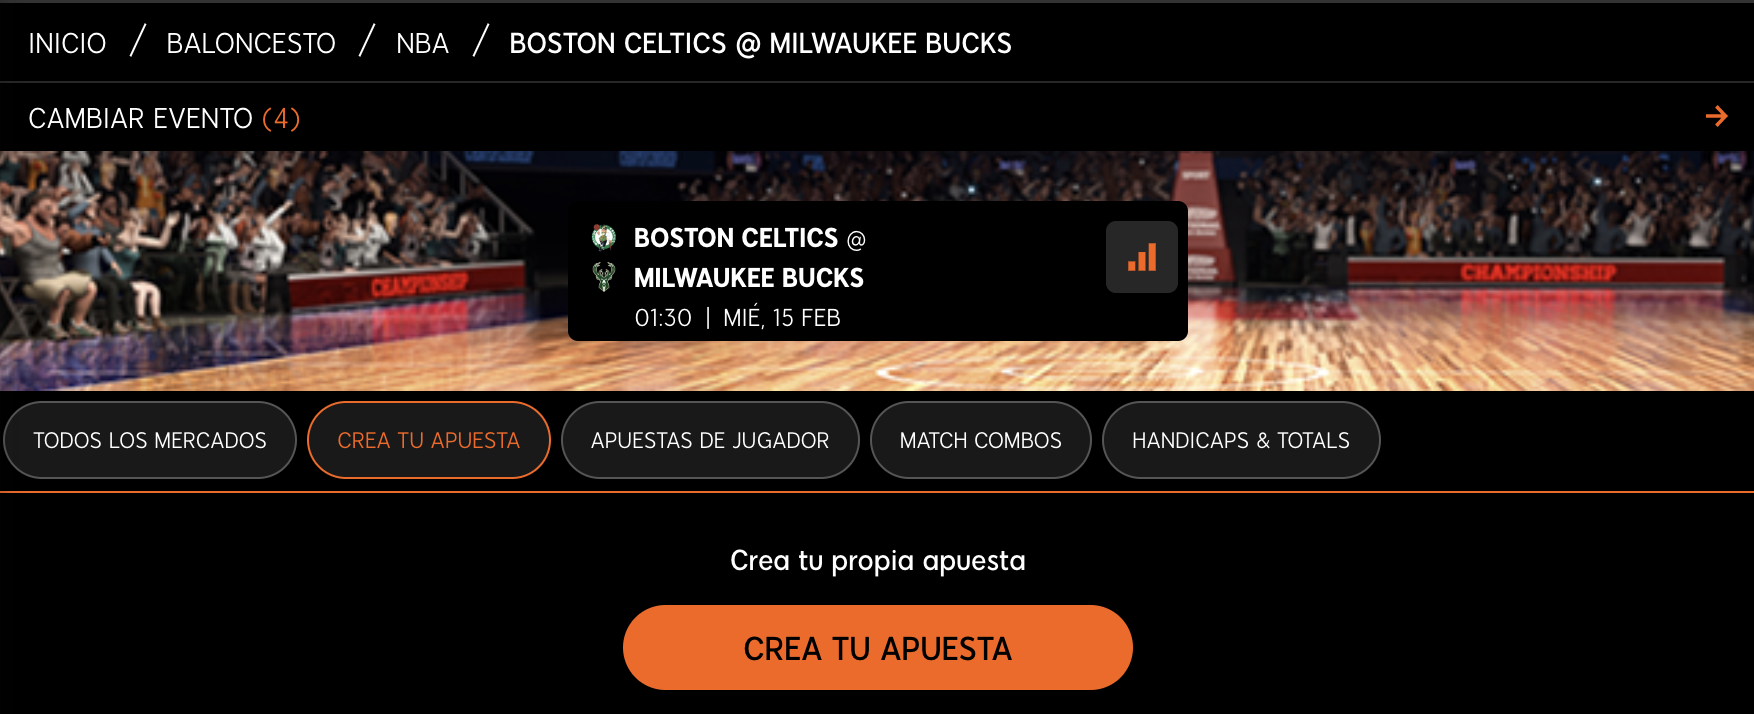This screenshot has height=714, width=1754.
Task: Switch to Todos Los Mercados tab
Action: [x=150, y=440]
